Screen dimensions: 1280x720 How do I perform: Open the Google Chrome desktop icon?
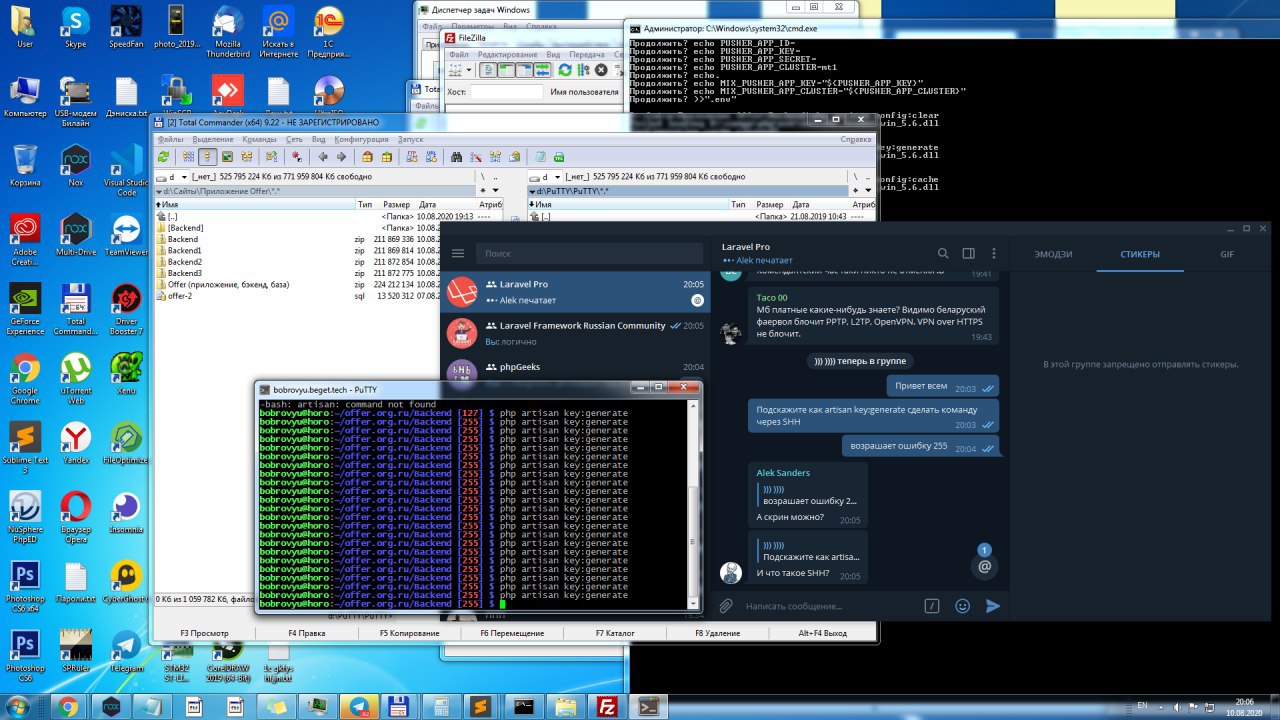coord(25,375)
